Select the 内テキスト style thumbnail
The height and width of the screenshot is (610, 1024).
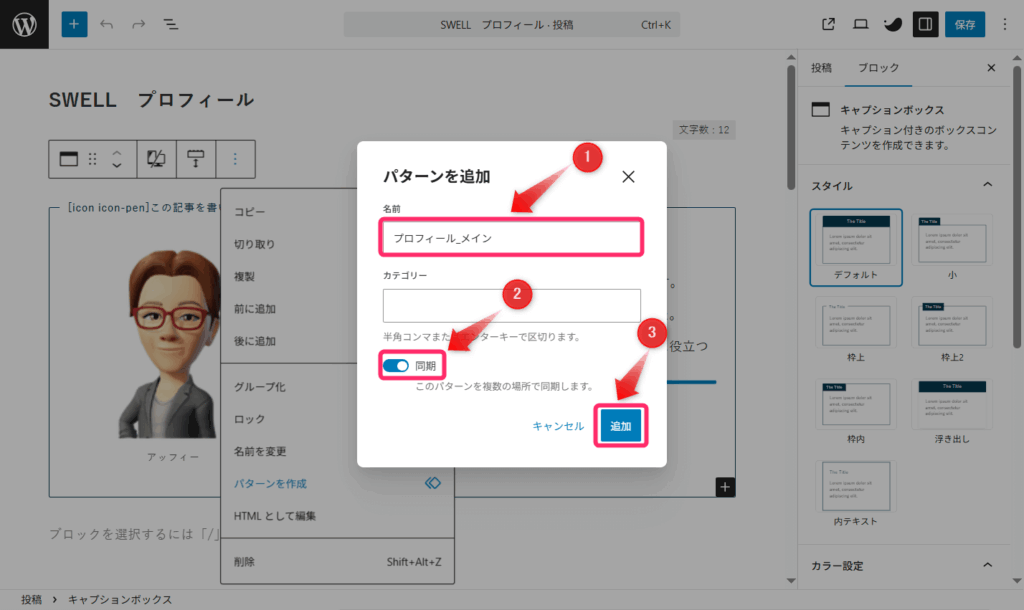point(856,494)
